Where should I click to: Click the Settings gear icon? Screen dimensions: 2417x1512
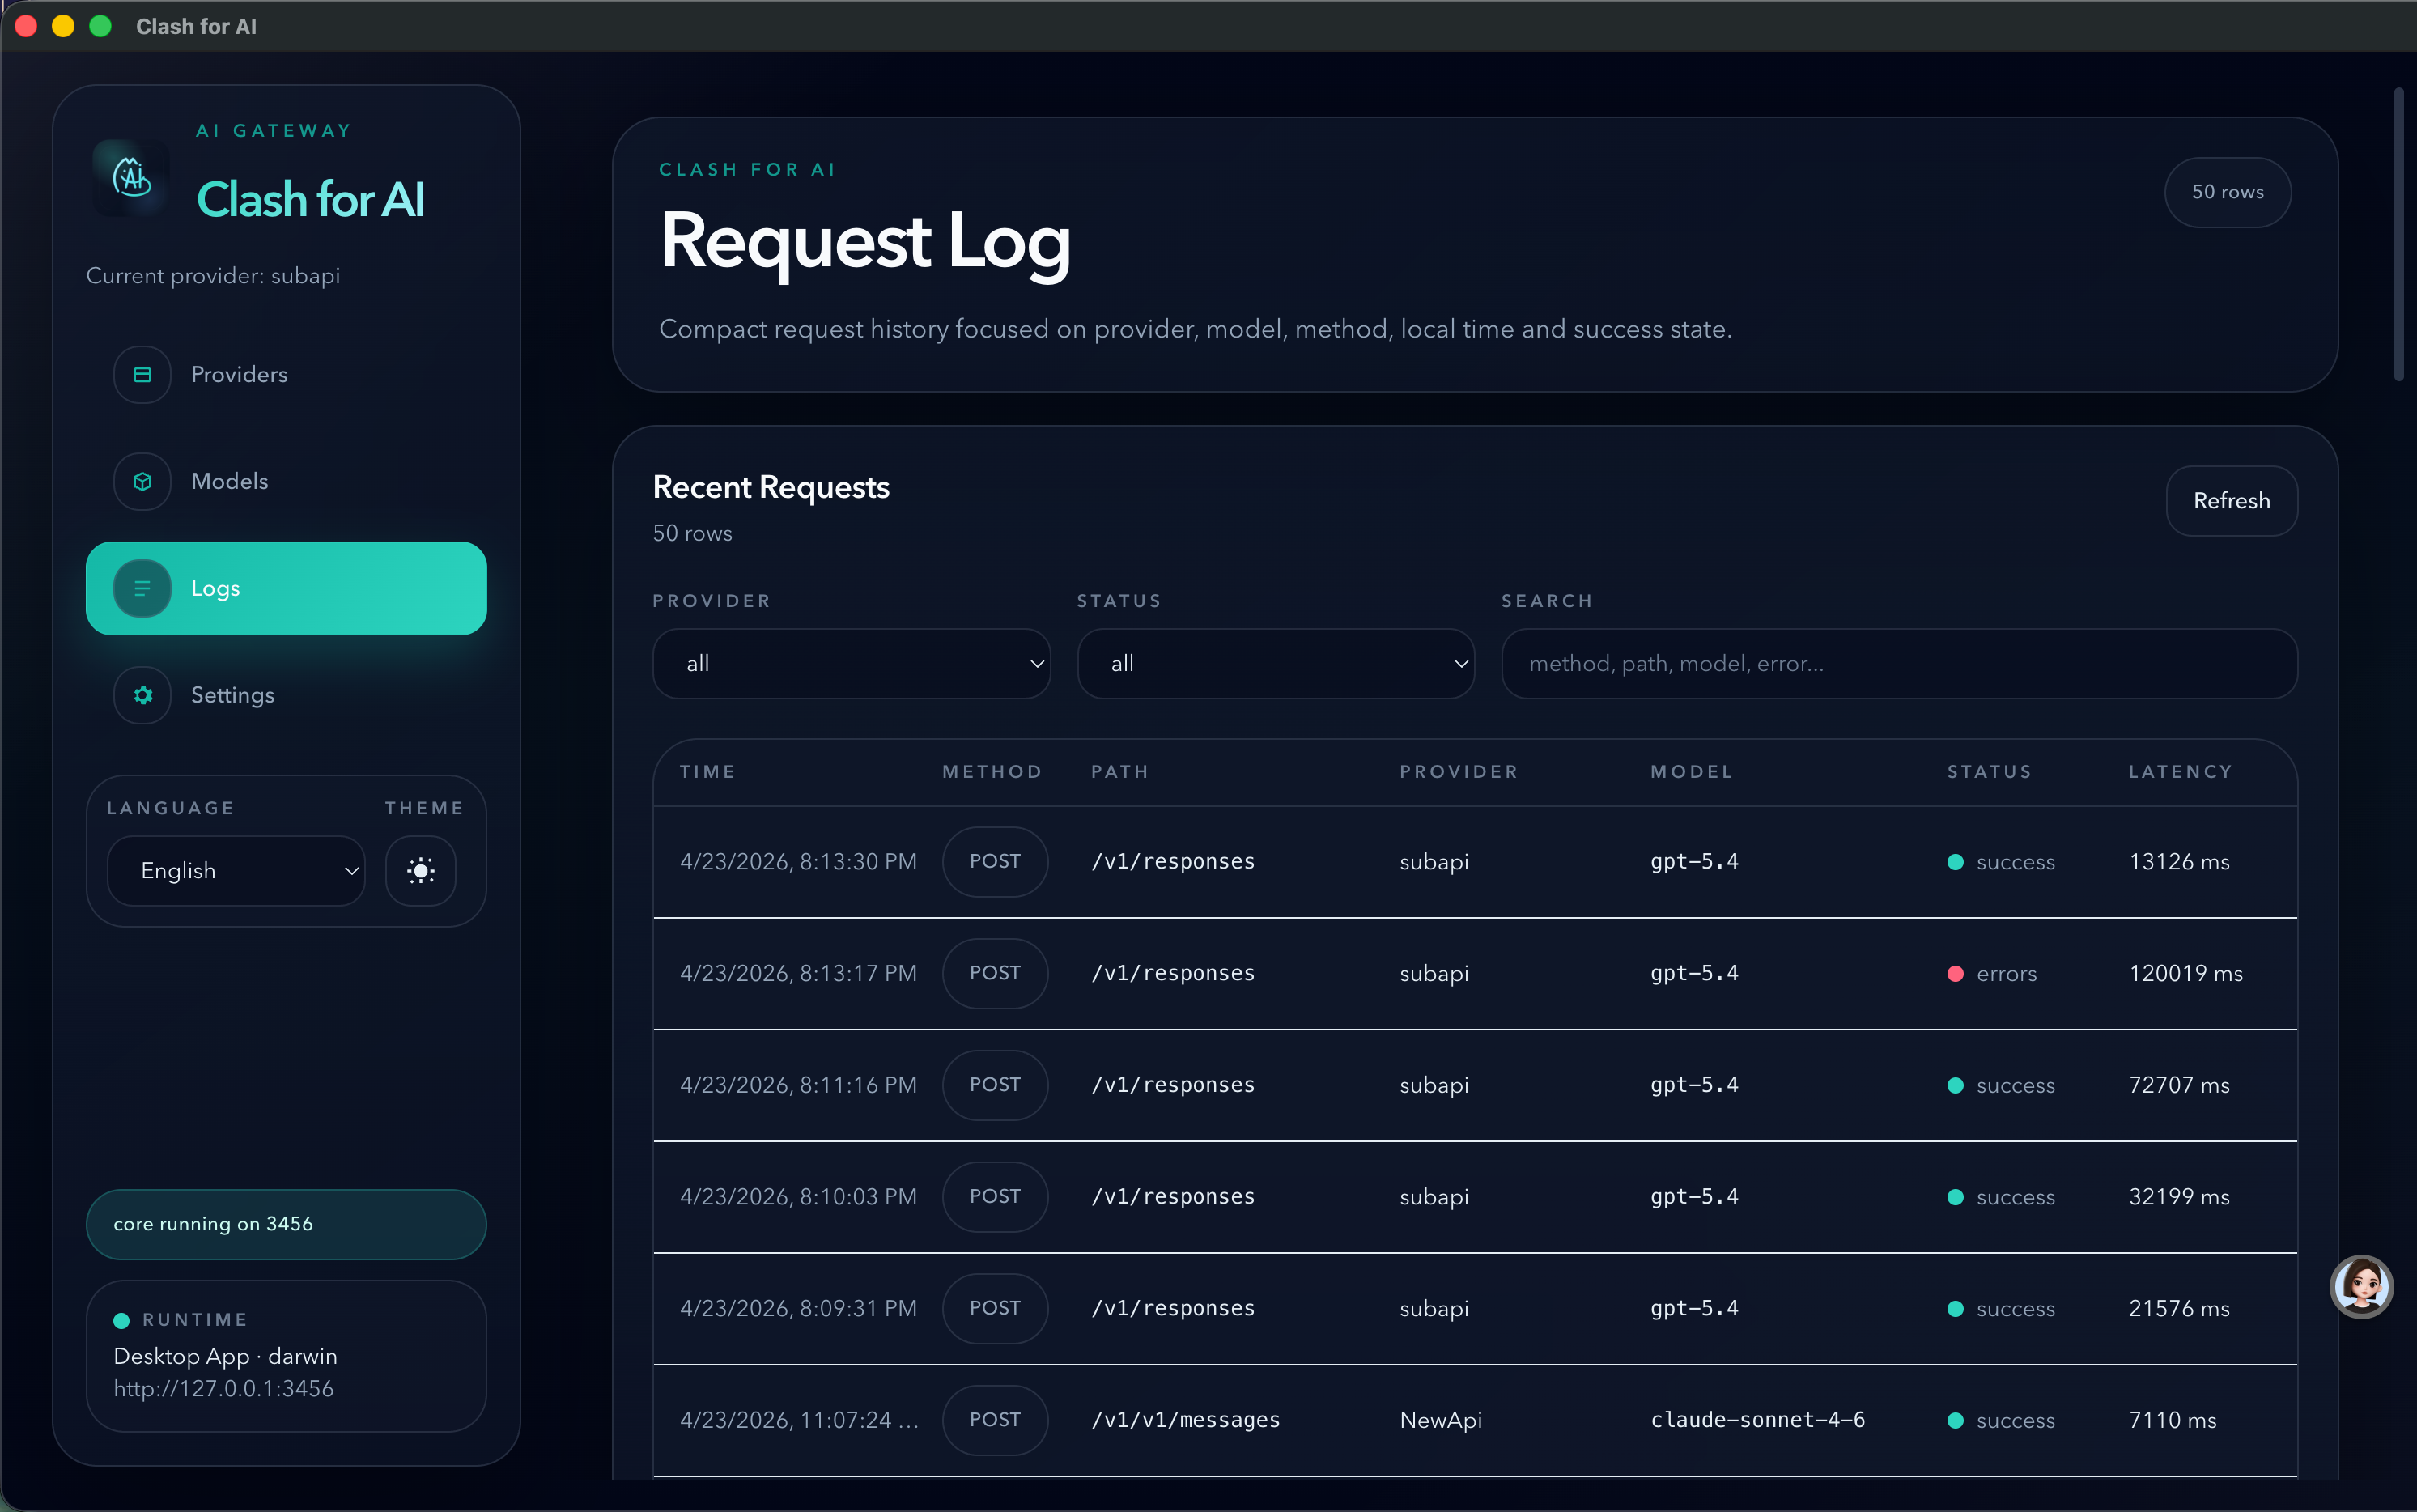142,695
